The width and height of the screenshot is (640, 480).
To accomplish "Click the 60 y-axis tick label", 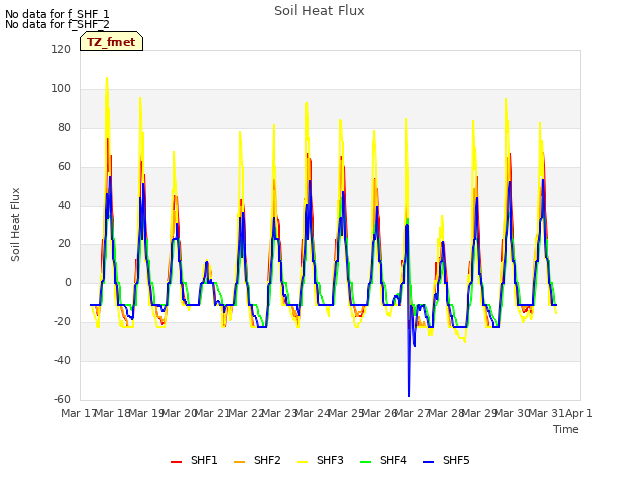I will [x=64, y=167].
